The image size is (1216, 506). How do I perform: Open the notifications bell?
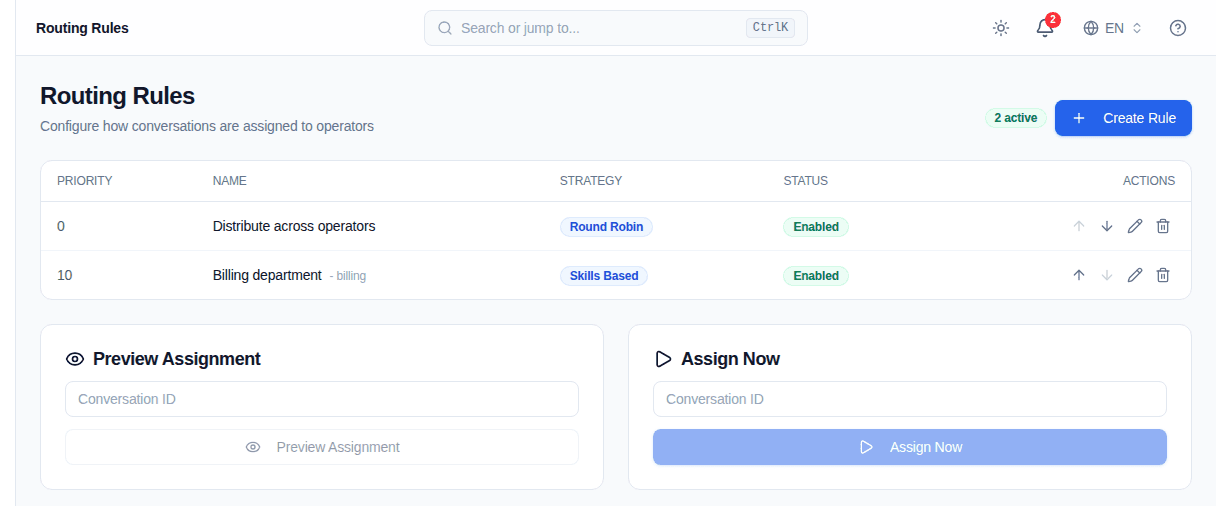[x=1045, y=28]
